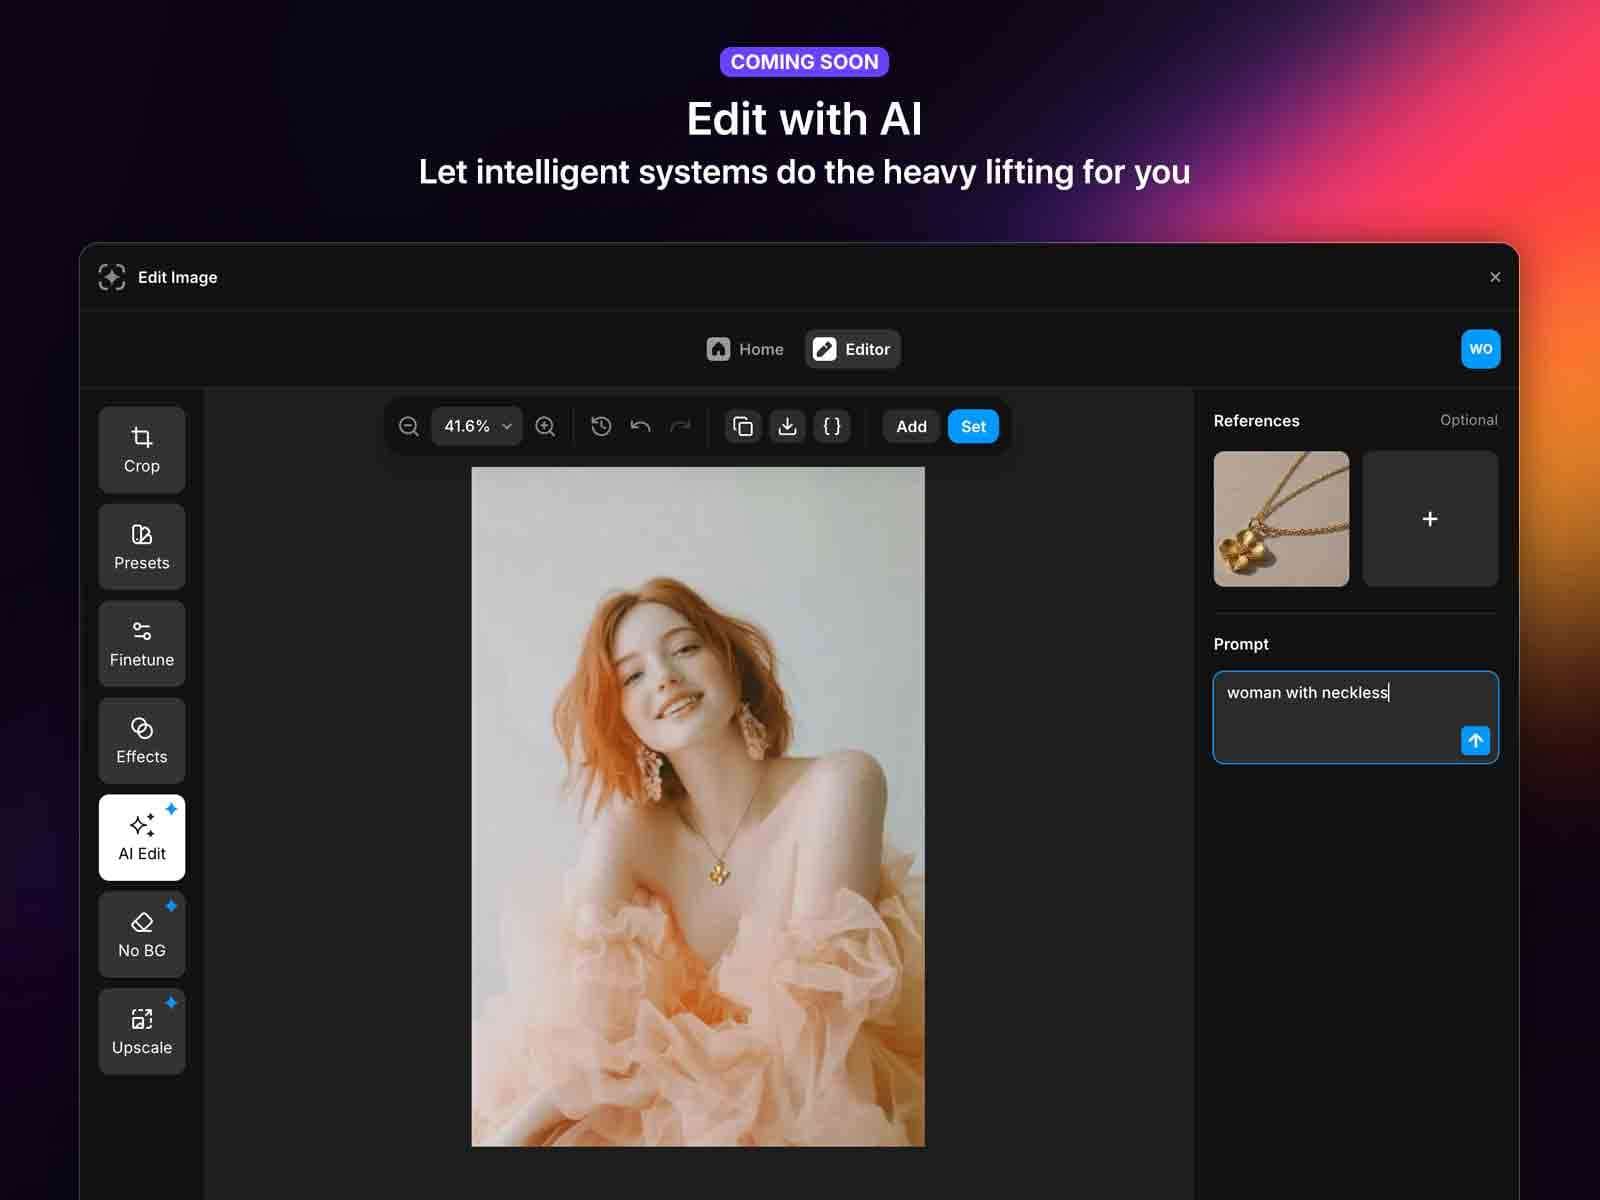Switch to the Home tab

click(x=744, y=349)
